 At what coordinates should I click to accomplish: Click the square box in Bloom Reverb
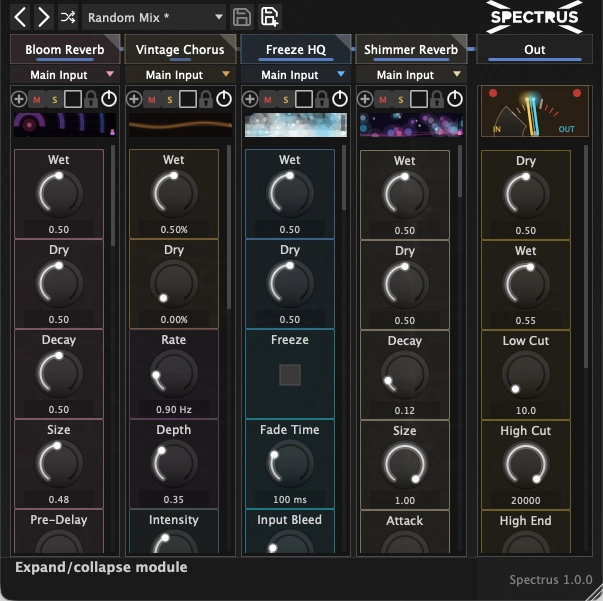(73, 99)
